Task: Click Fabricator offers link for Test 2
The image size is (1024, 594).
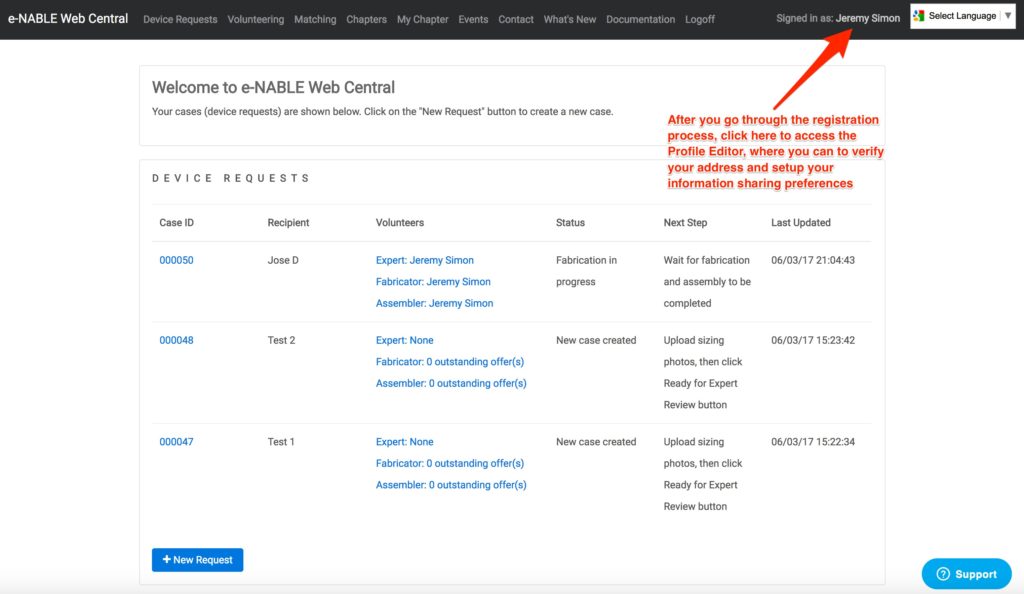Action: point(449,362)
